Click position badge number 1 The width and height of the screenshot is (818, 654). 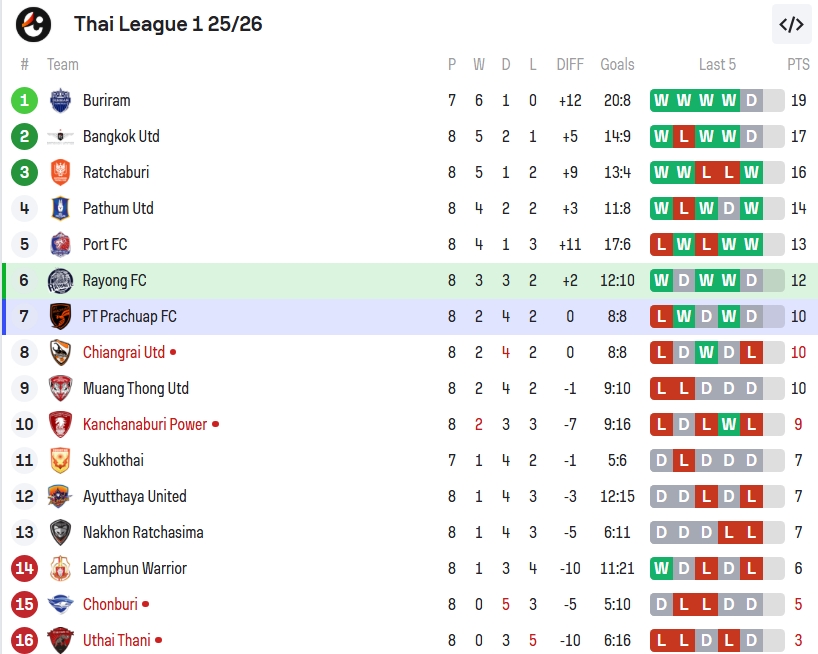[x=25, y=100]
